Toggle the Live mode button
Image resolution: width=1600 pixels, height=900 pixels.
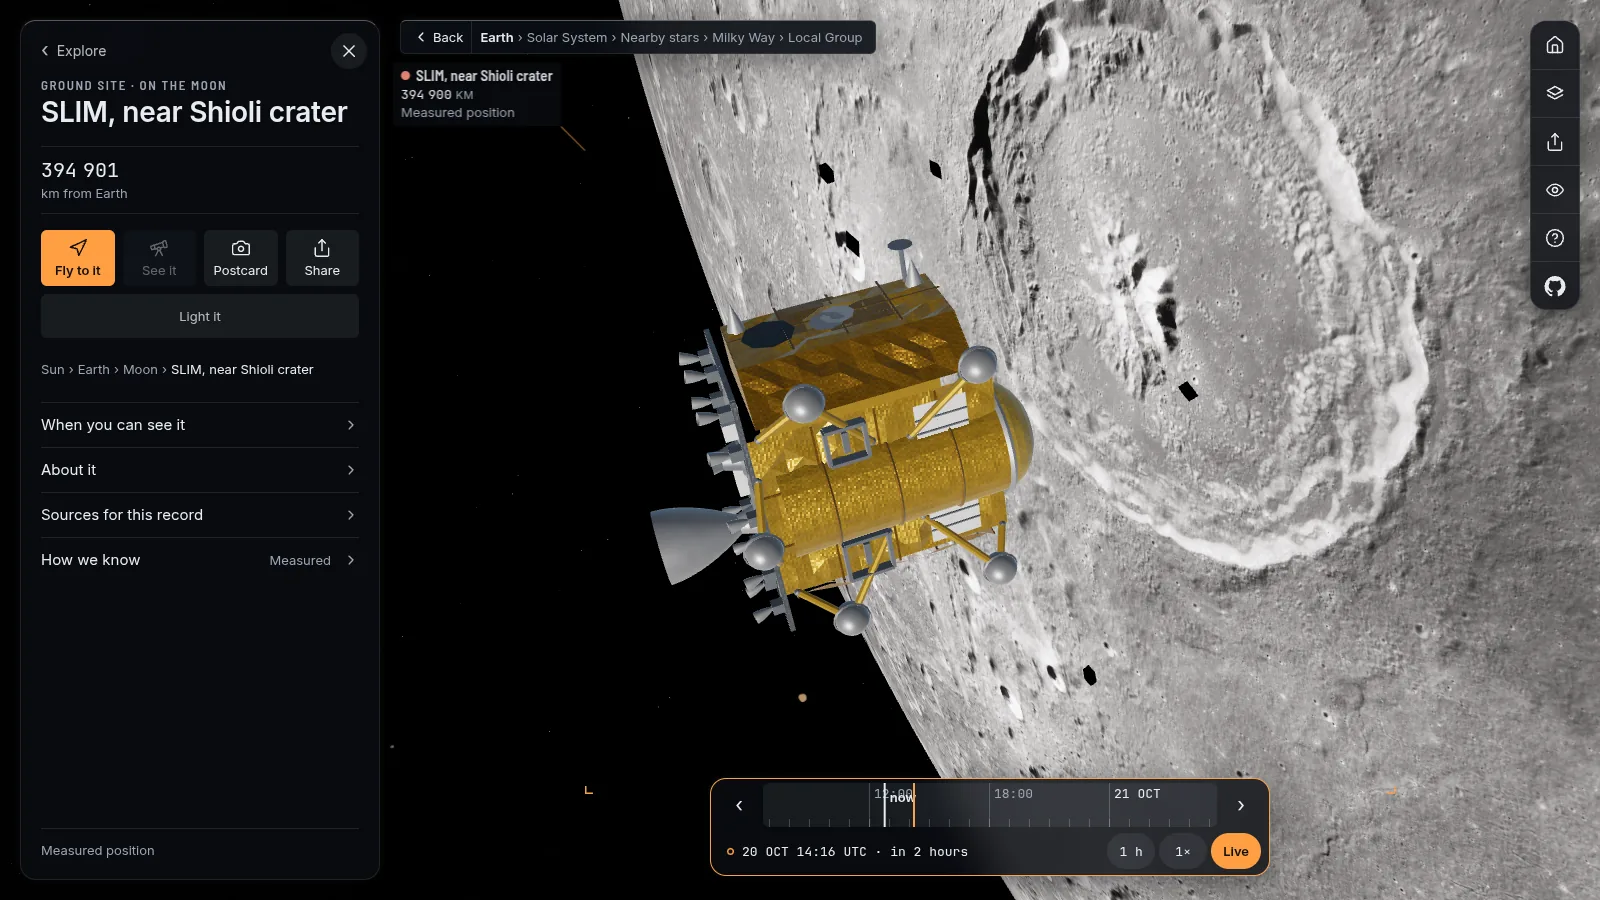tap(1236, 852)
